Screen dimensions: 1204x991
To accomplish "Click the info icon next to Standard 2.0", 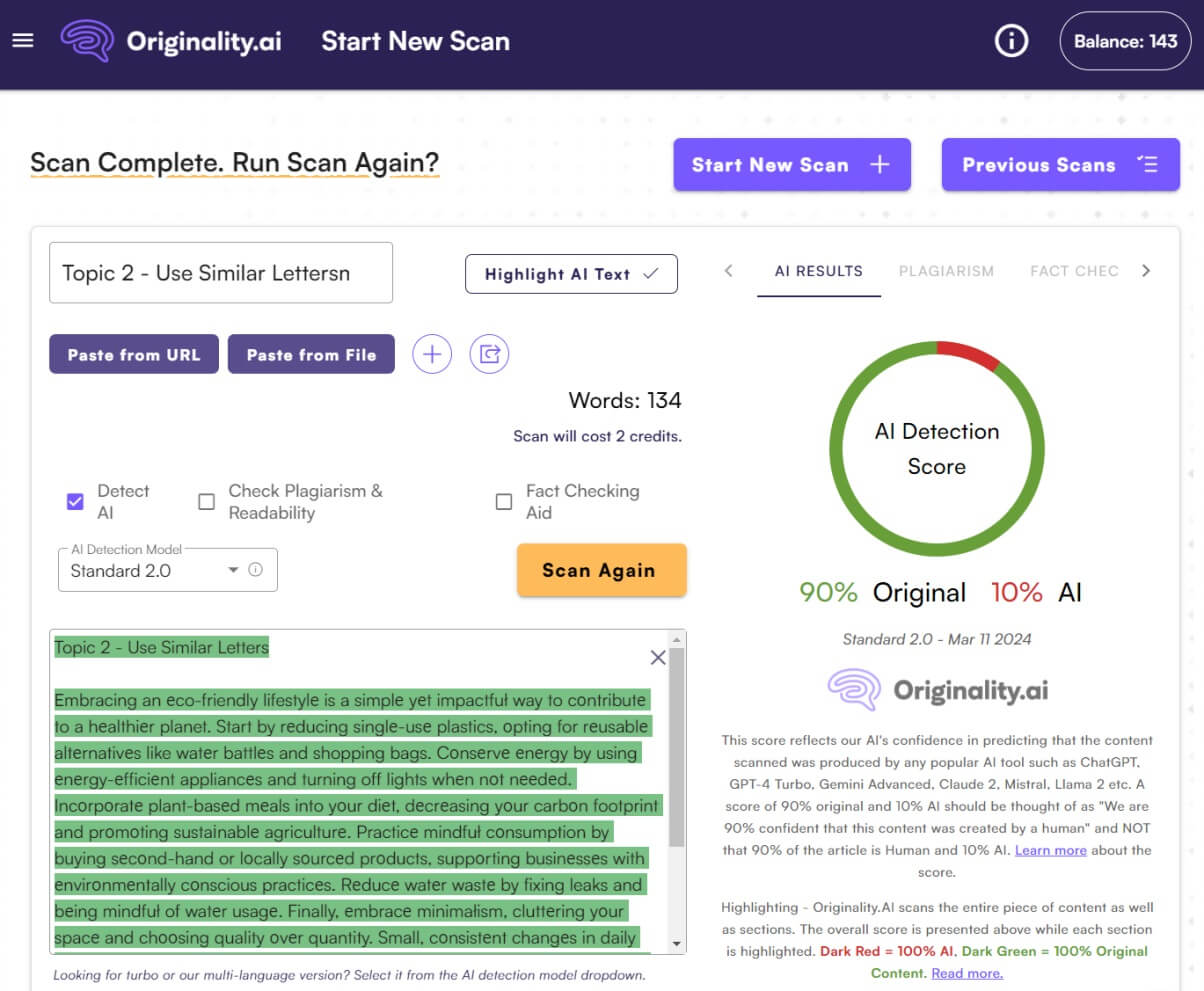I will 256,570.
